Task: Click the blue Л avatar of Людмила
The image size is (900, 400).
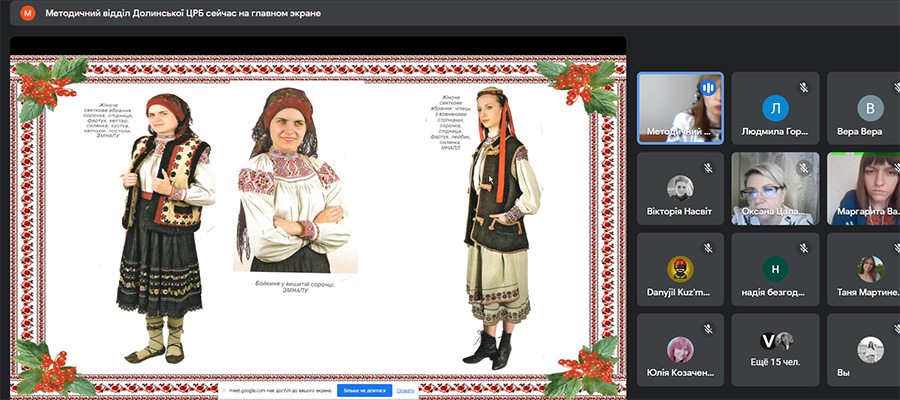Action: click(775, 108)
